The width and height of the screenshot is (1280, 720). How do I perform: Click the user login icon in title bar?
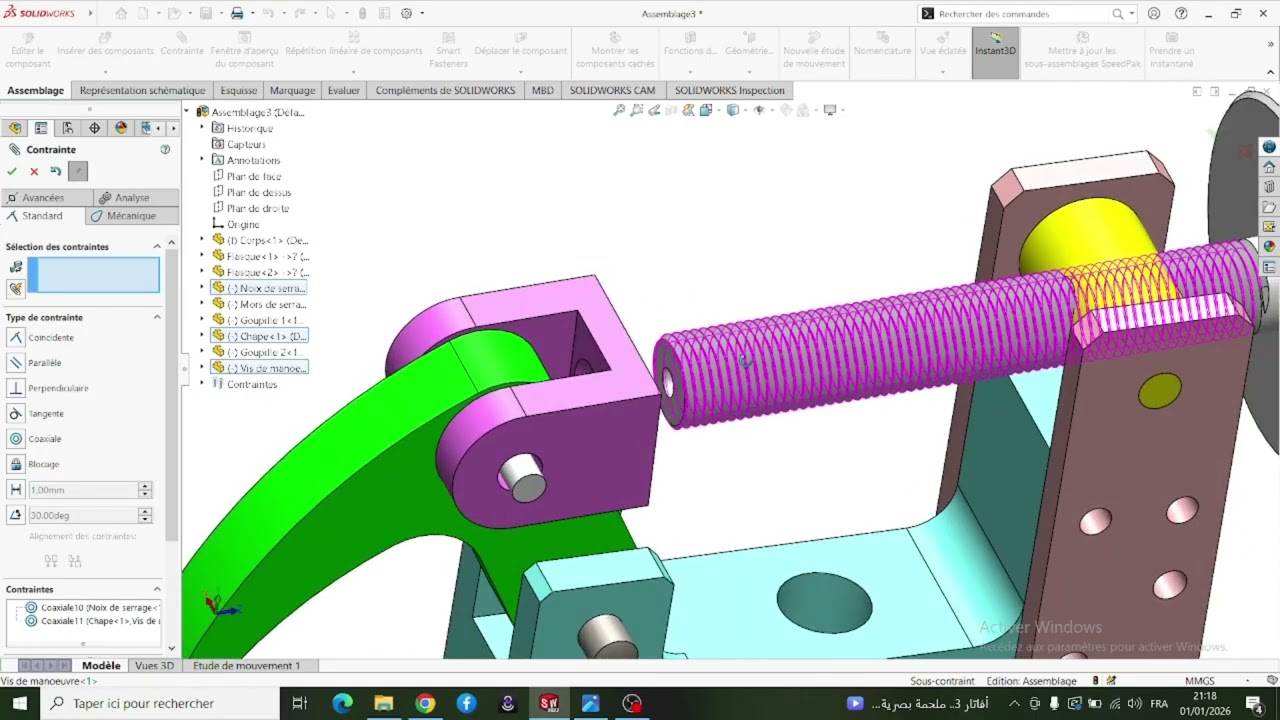(1155, 14)
